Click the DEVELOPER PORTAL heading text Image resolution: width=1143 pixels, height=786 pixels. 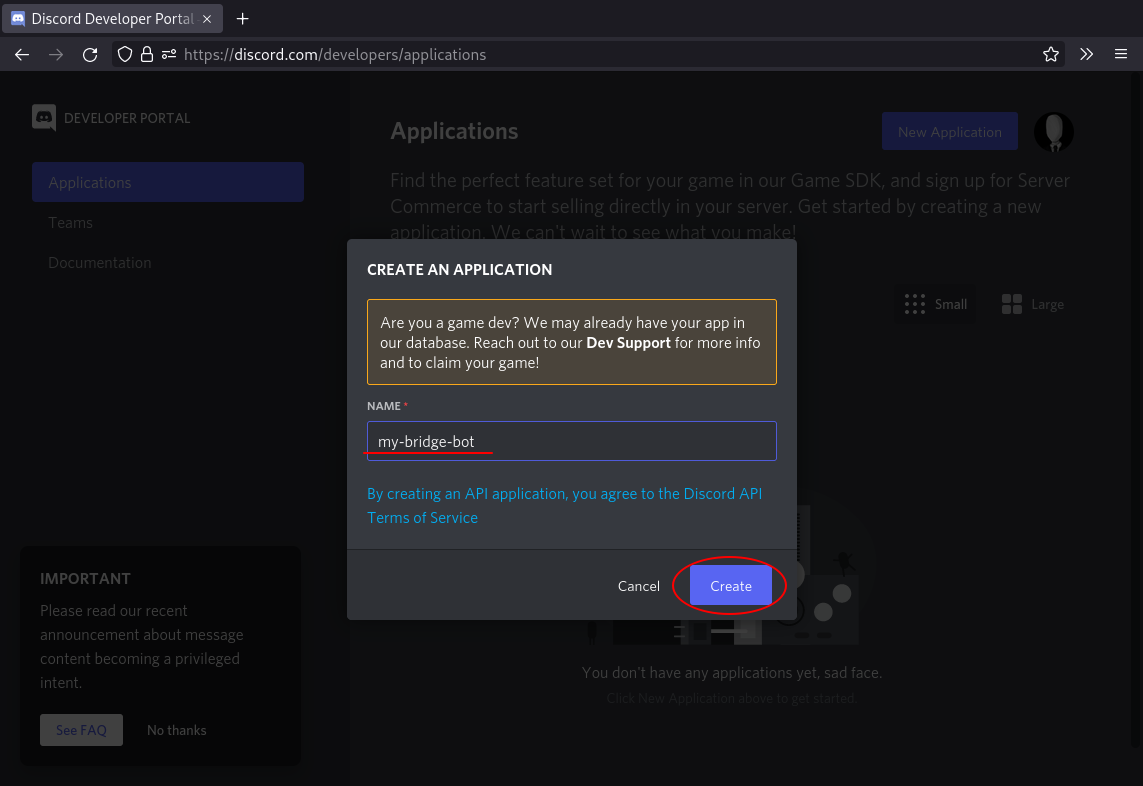[x=127, y=118]
